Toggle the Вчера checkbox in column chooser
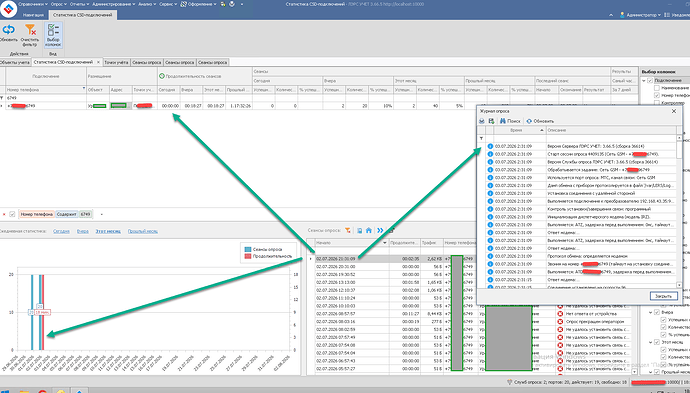Screen dimensions: 690x393 657,312
